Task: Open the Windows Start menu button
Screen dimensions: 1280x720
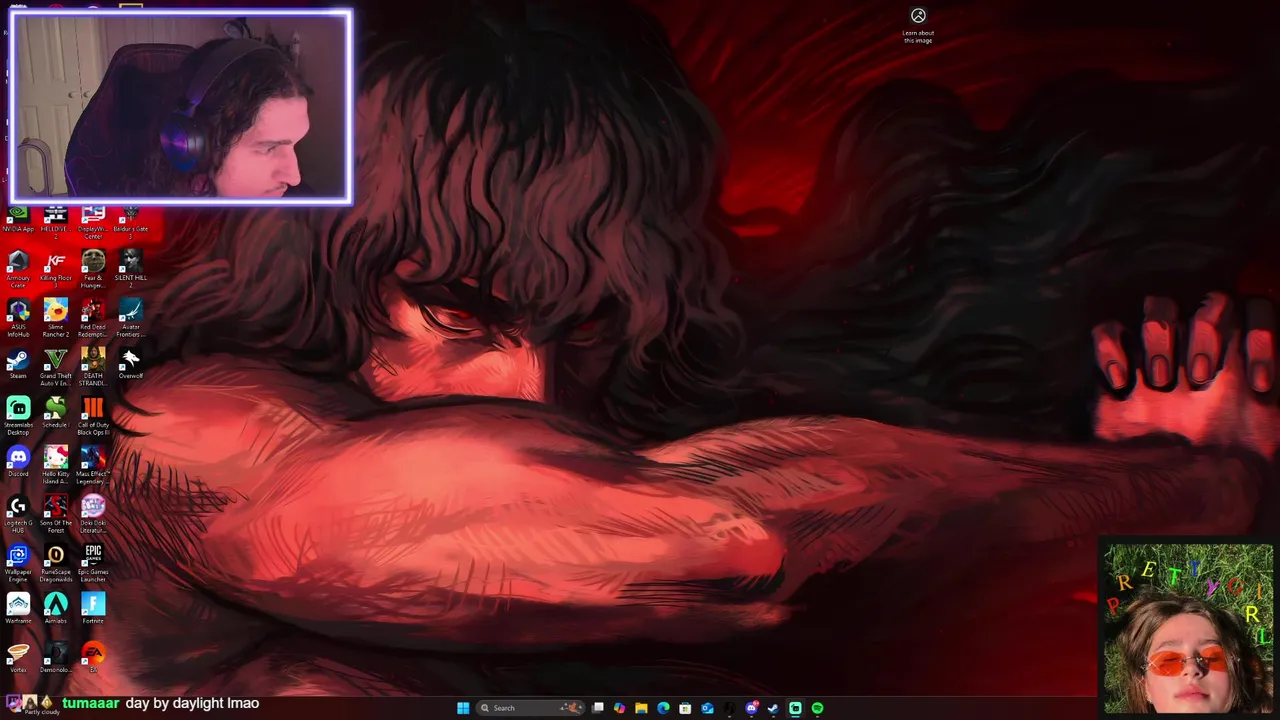Action: [x=463, y=708]
